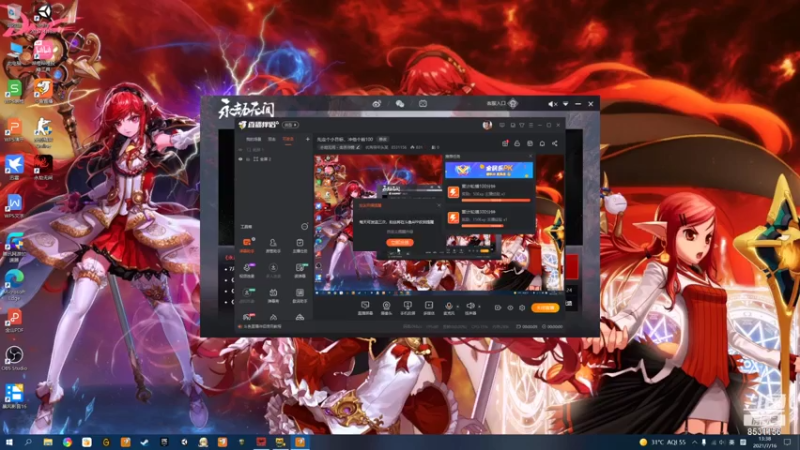Open the Weibo icon in launcher title bar

coord(377,104)
